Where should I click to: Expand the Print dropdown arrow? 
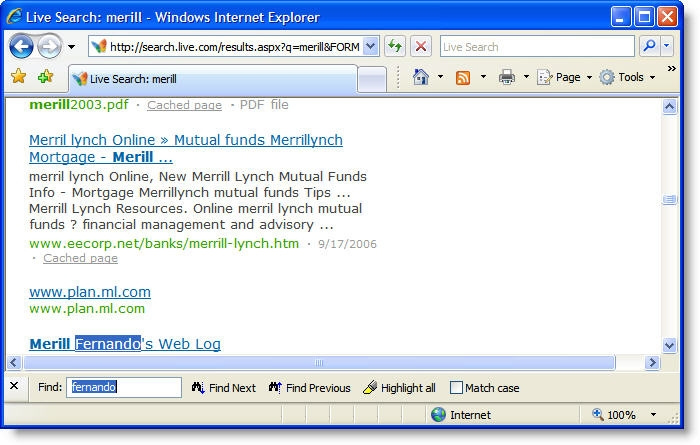pos(526,77)
